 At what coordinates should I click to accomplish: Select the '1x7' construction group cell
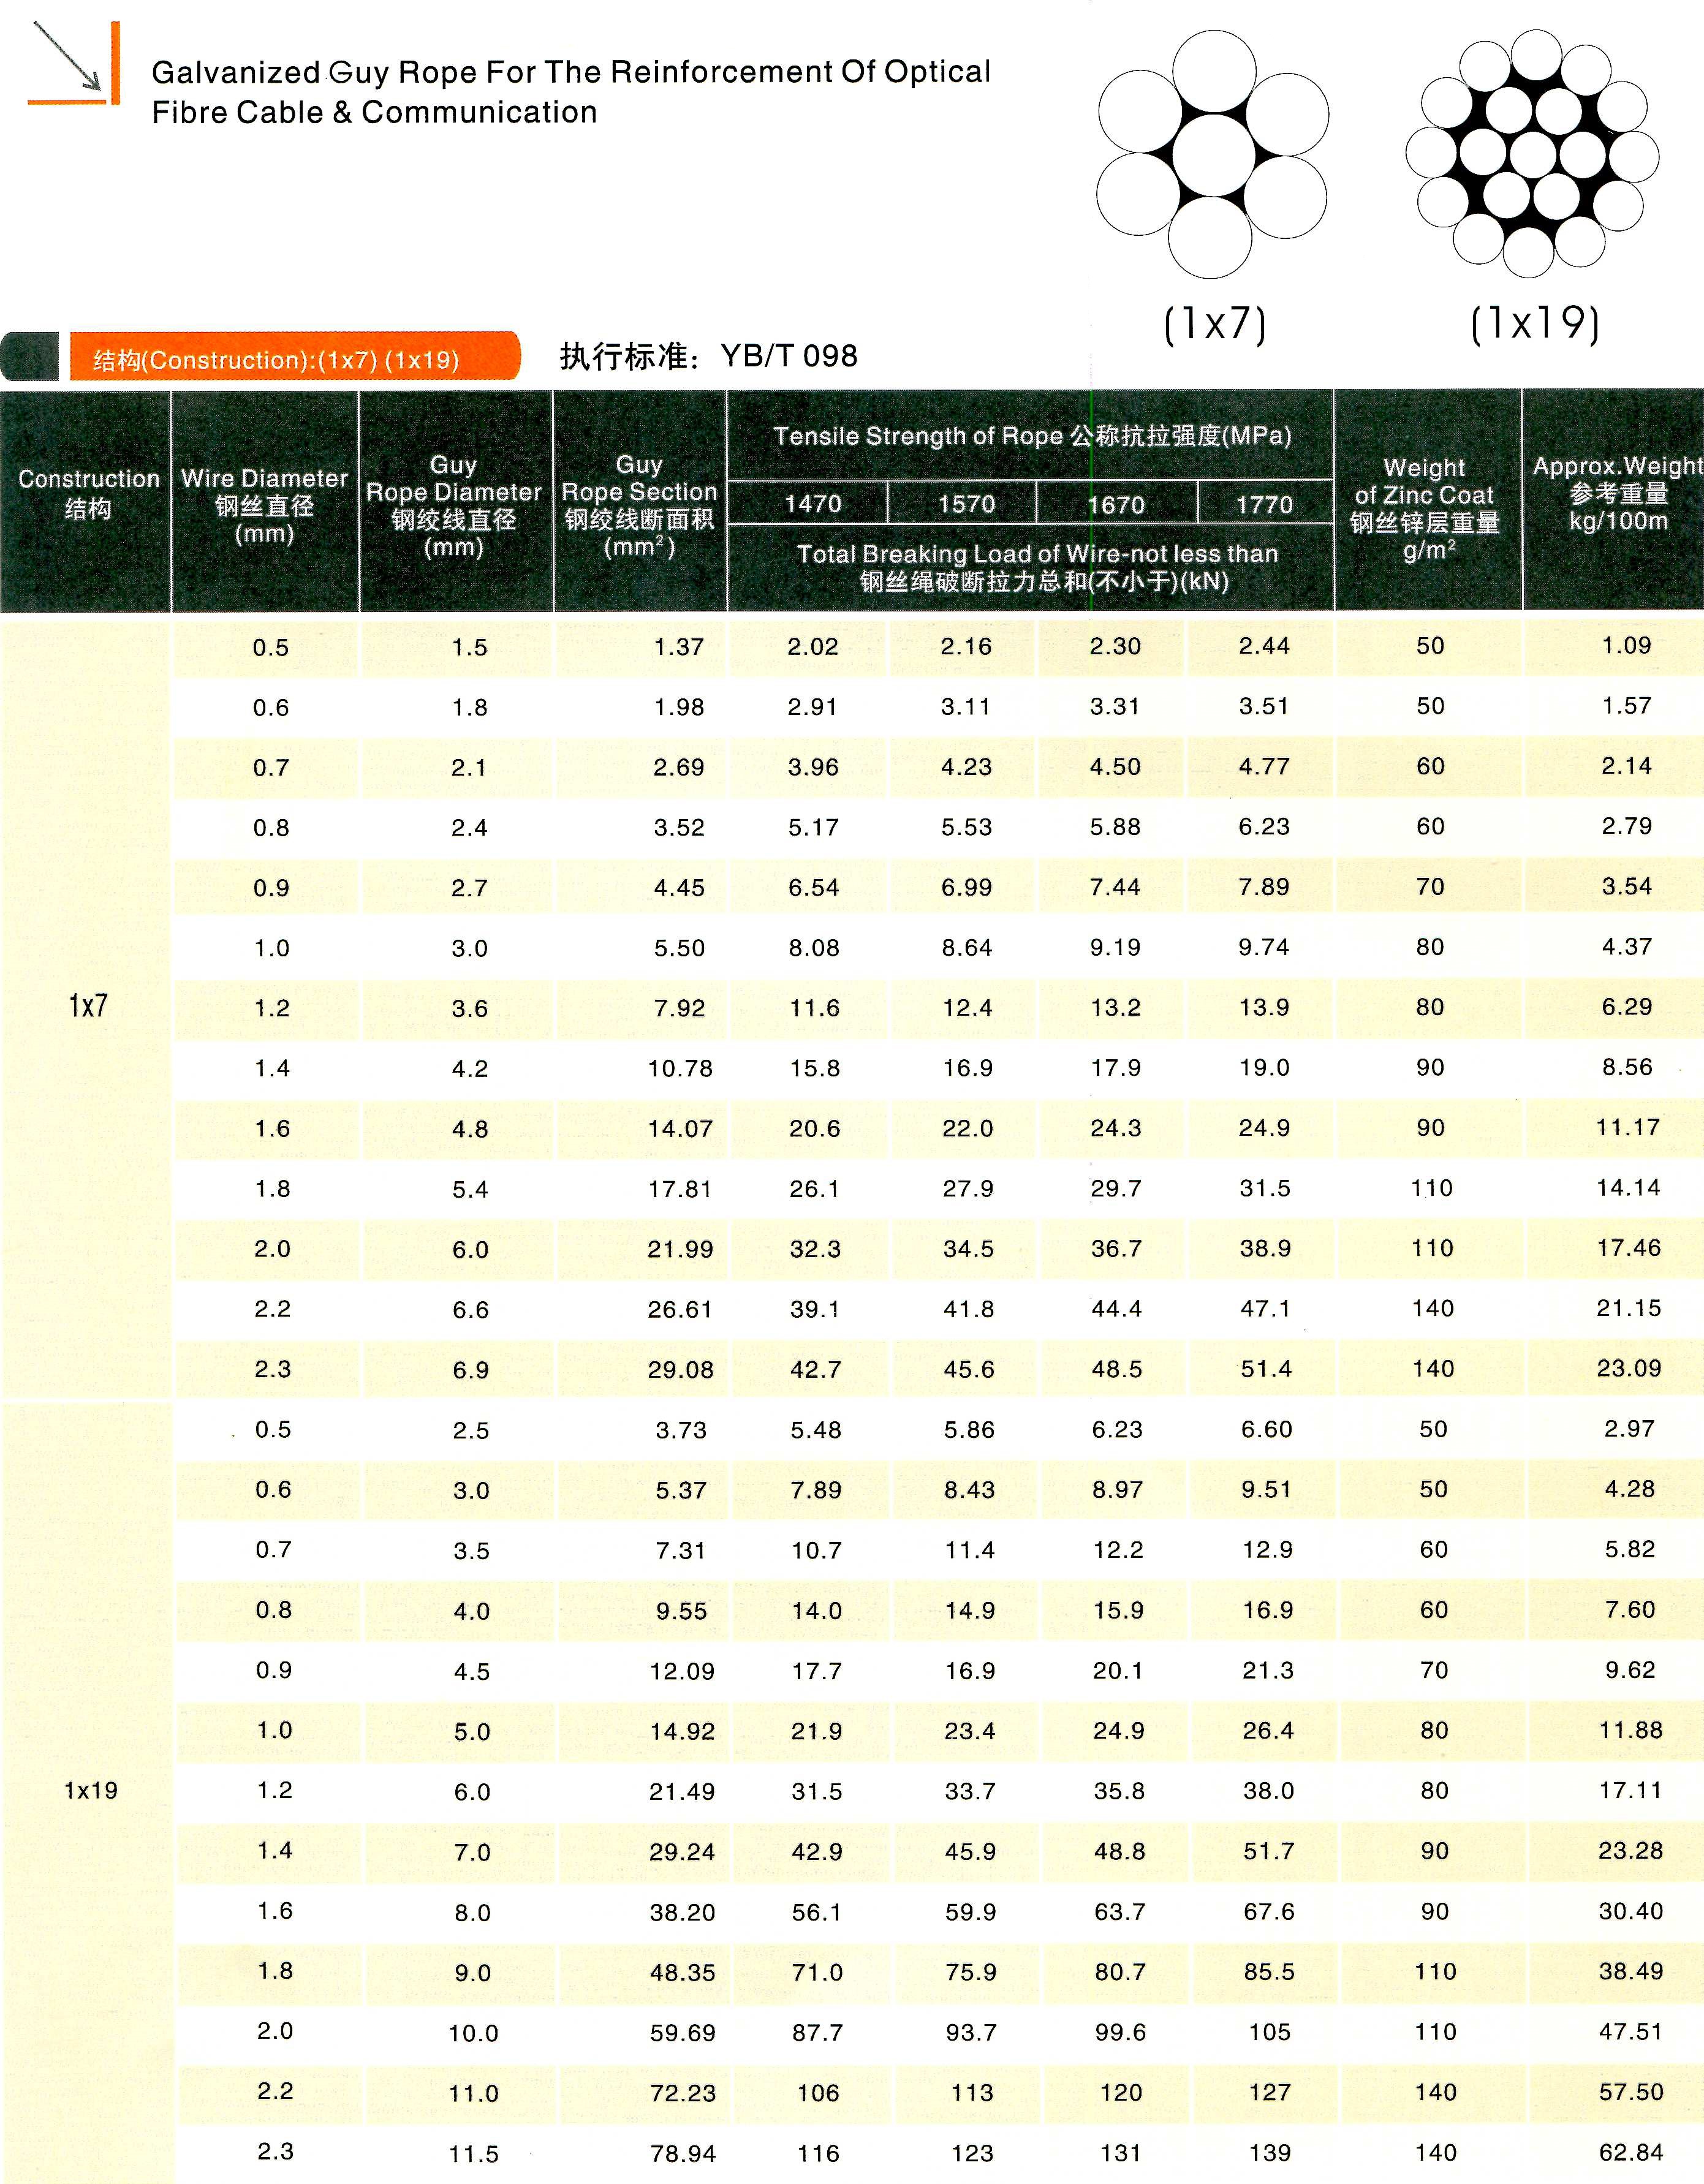click(88, 1006)
